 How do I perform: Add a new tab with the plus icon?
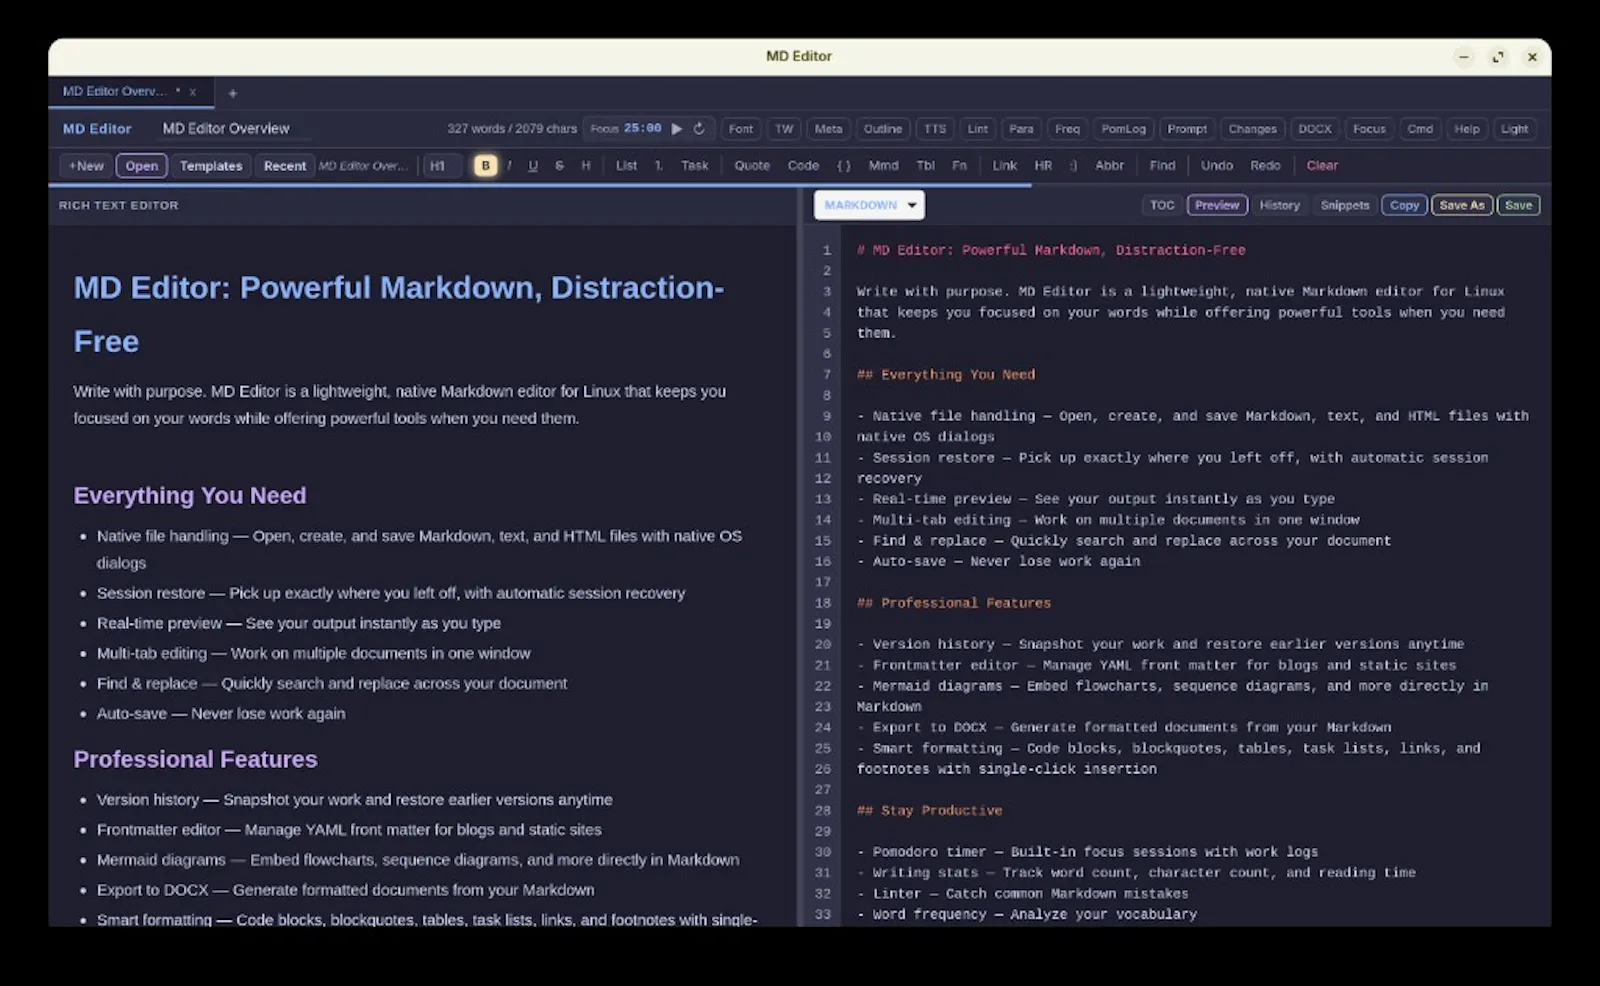click(x=232, y=93)
